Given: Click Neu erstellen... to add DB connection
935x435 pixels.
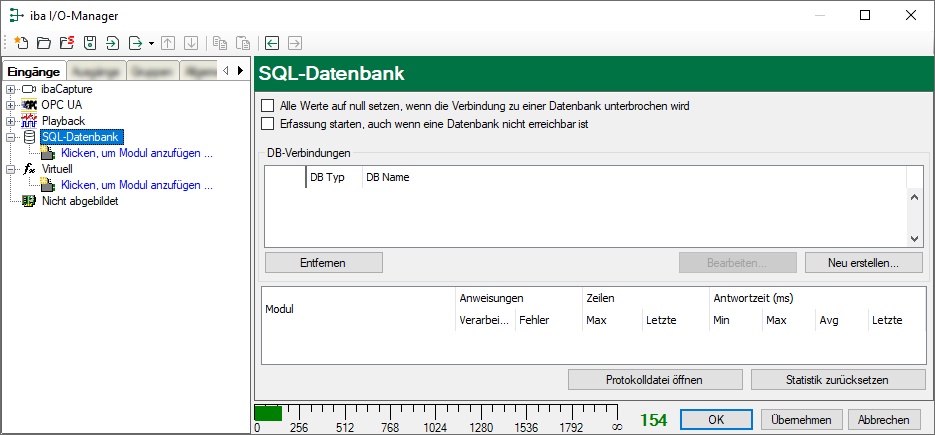Looking at the screenshot, I should click(863, 263).
